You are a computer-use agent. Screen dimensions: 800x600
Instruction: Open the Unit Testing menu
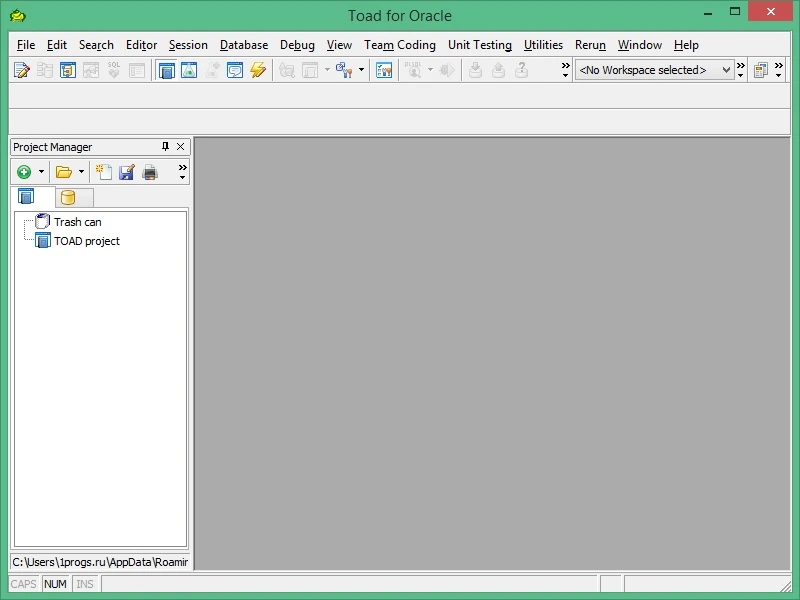coord(480,45)
